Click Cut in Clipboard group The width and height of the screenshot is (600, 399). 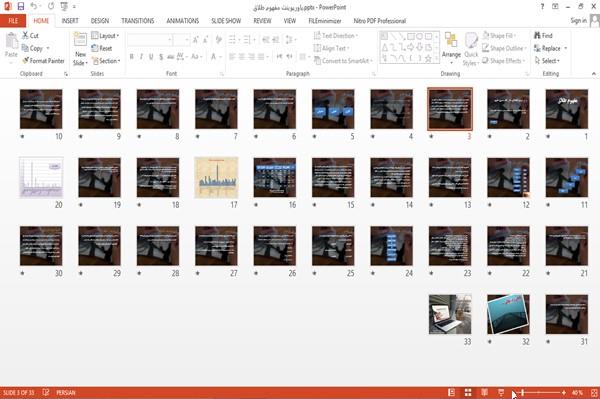pyautogui.click(x=31, y=36)
